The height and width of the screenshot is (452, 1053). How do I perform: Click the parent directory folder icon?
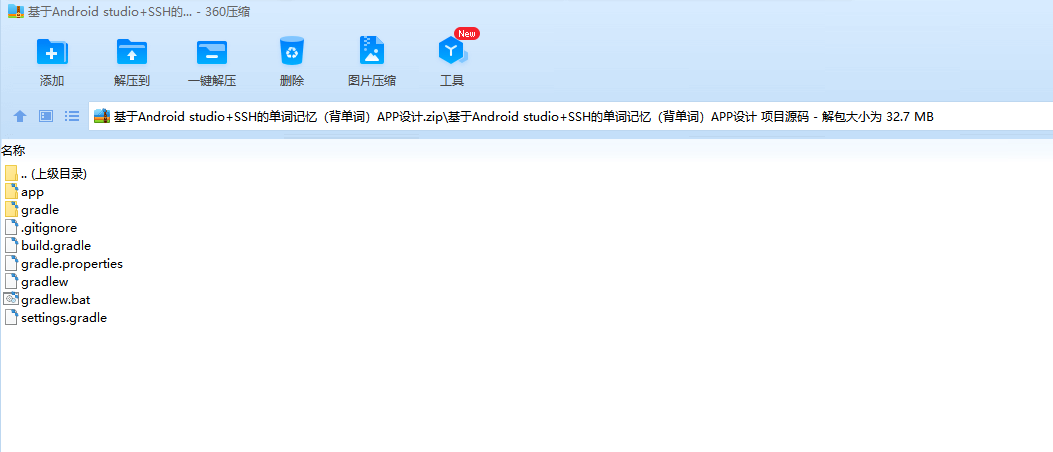[11, 173]
